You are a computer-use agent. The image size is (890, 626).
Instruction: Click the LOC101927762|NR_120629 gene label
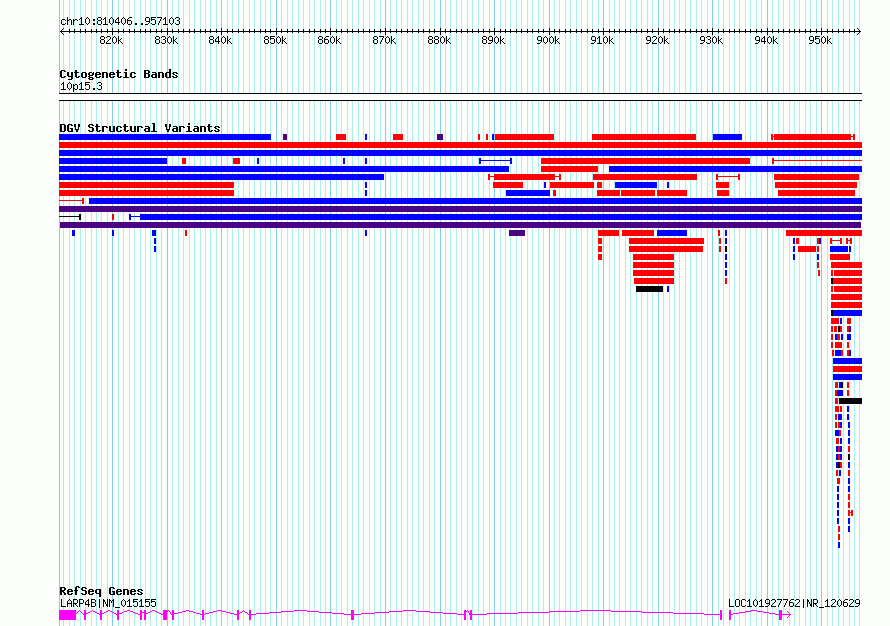point(794,603)
